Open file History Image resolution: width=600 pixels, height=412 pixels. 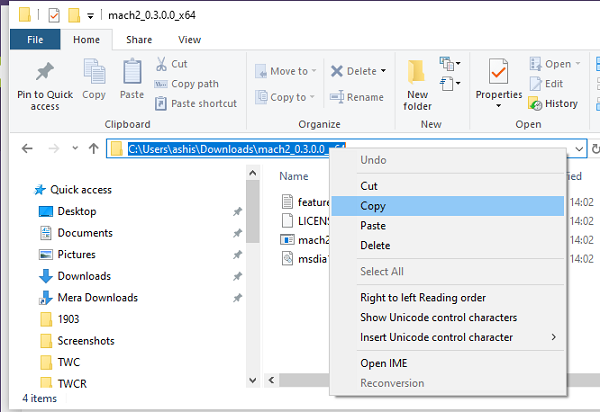coord(553,104)
